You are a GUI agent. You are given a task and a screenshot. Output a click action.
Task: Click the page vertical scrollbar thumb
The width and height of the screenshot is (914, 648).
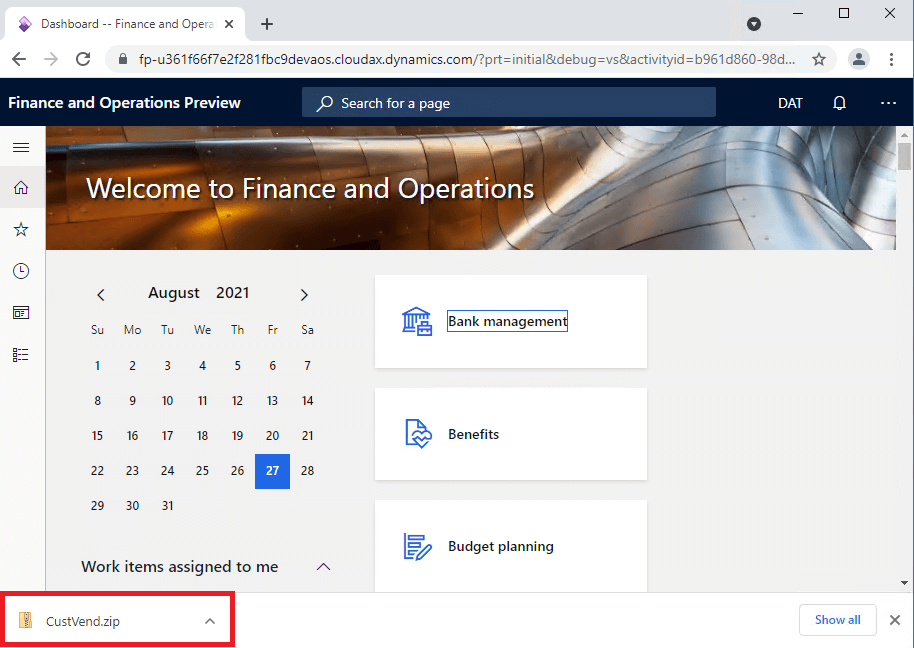click(x=904, y=156)
